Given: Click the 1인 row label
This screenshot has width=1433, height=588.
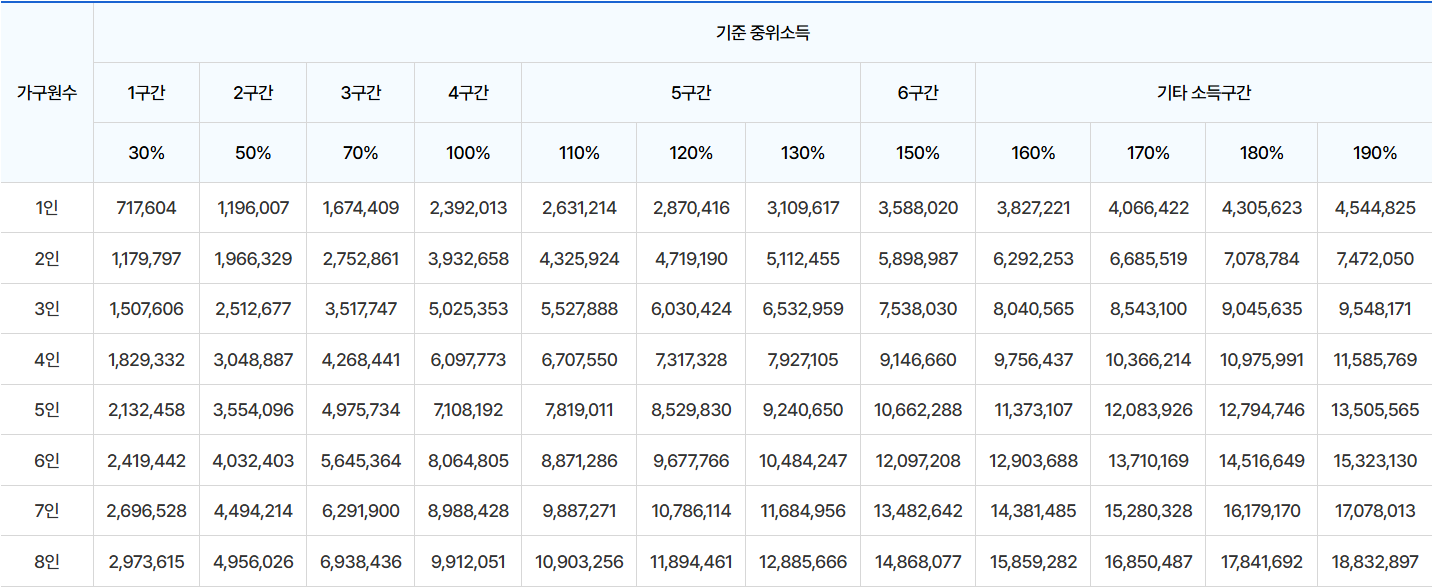Looking at the screenshot, I should pyautogui.click(x=47, y=208).
